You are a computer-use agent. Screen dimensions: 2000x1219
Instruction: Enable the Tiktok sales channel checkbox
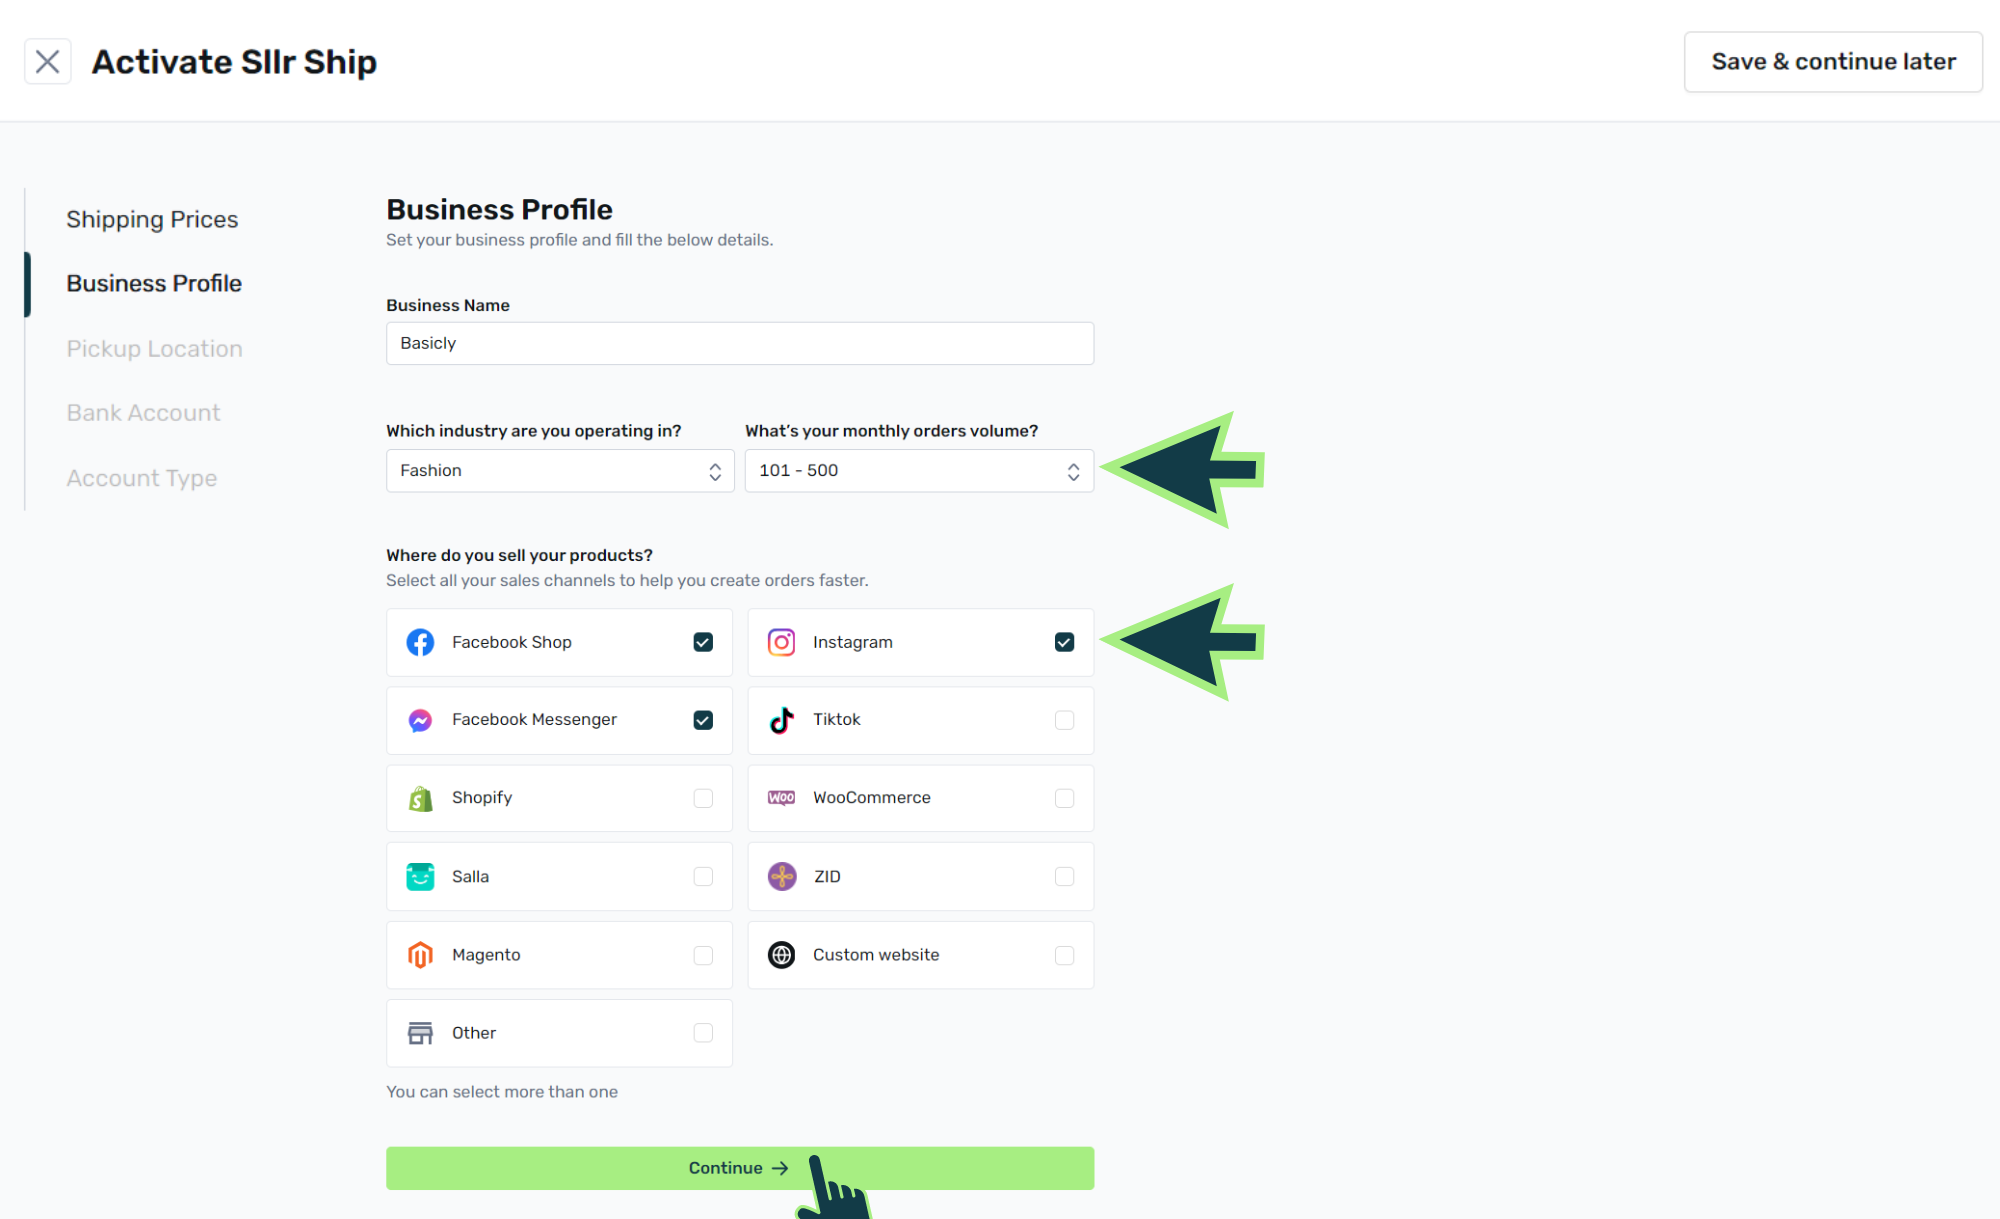tap(1064, 720)
